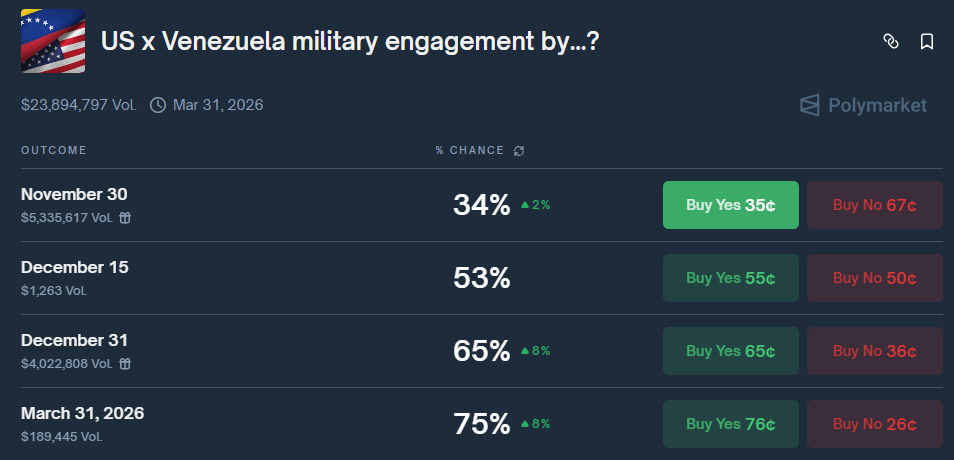Buy Yes at 35¢ for November 30
The width and height of the screenshot is (954, 460).
click(730, 205)
